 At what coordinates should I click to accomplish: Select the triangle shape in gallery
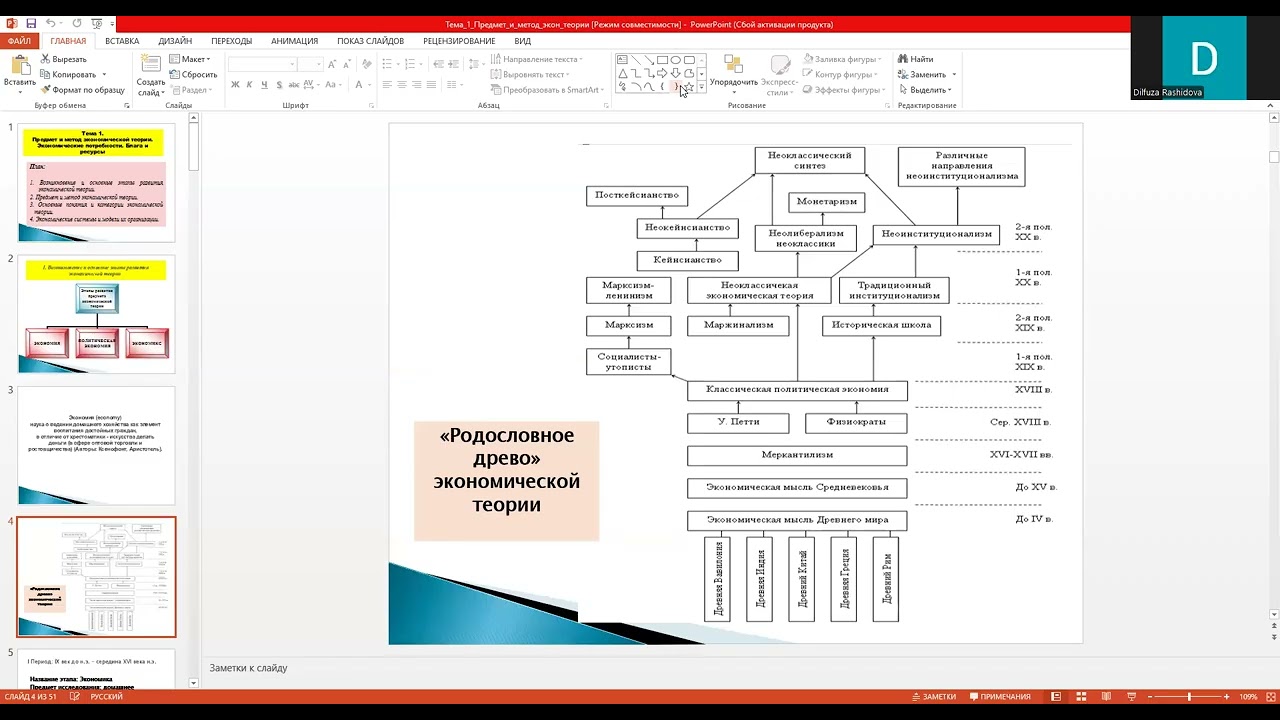pyautogui.click(x=623, y=73)
